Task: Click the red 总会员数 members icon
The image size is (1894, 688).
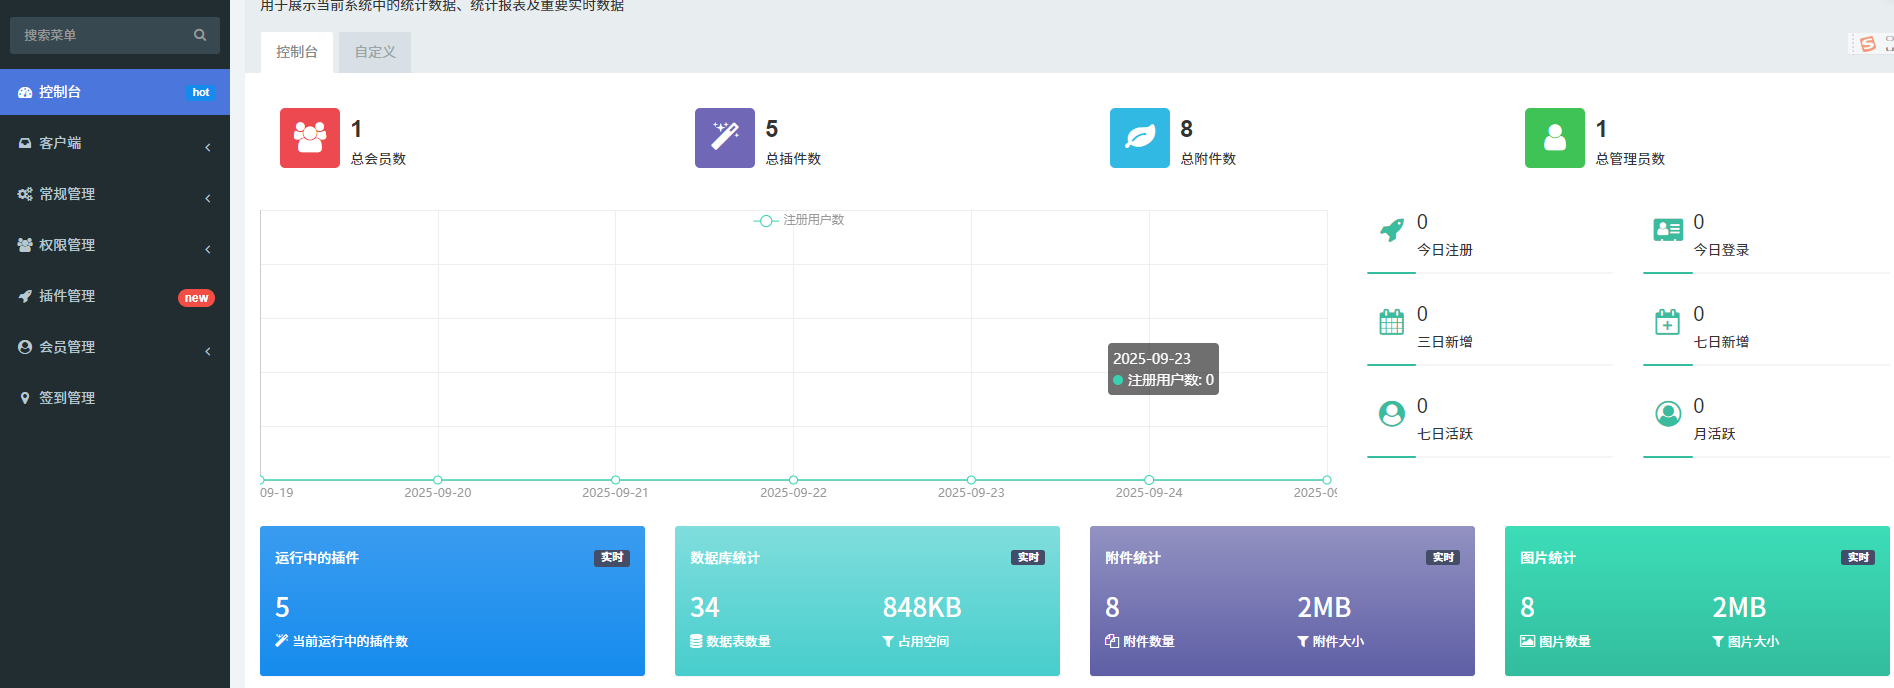Action: 309,138
